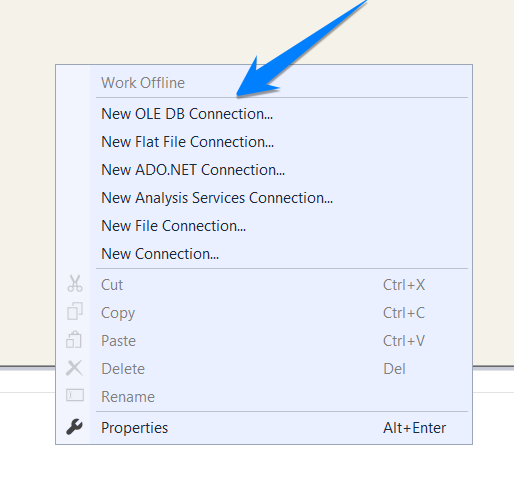
Task: Open New ADO.NET Connection dialog
Action: point(193,170)
